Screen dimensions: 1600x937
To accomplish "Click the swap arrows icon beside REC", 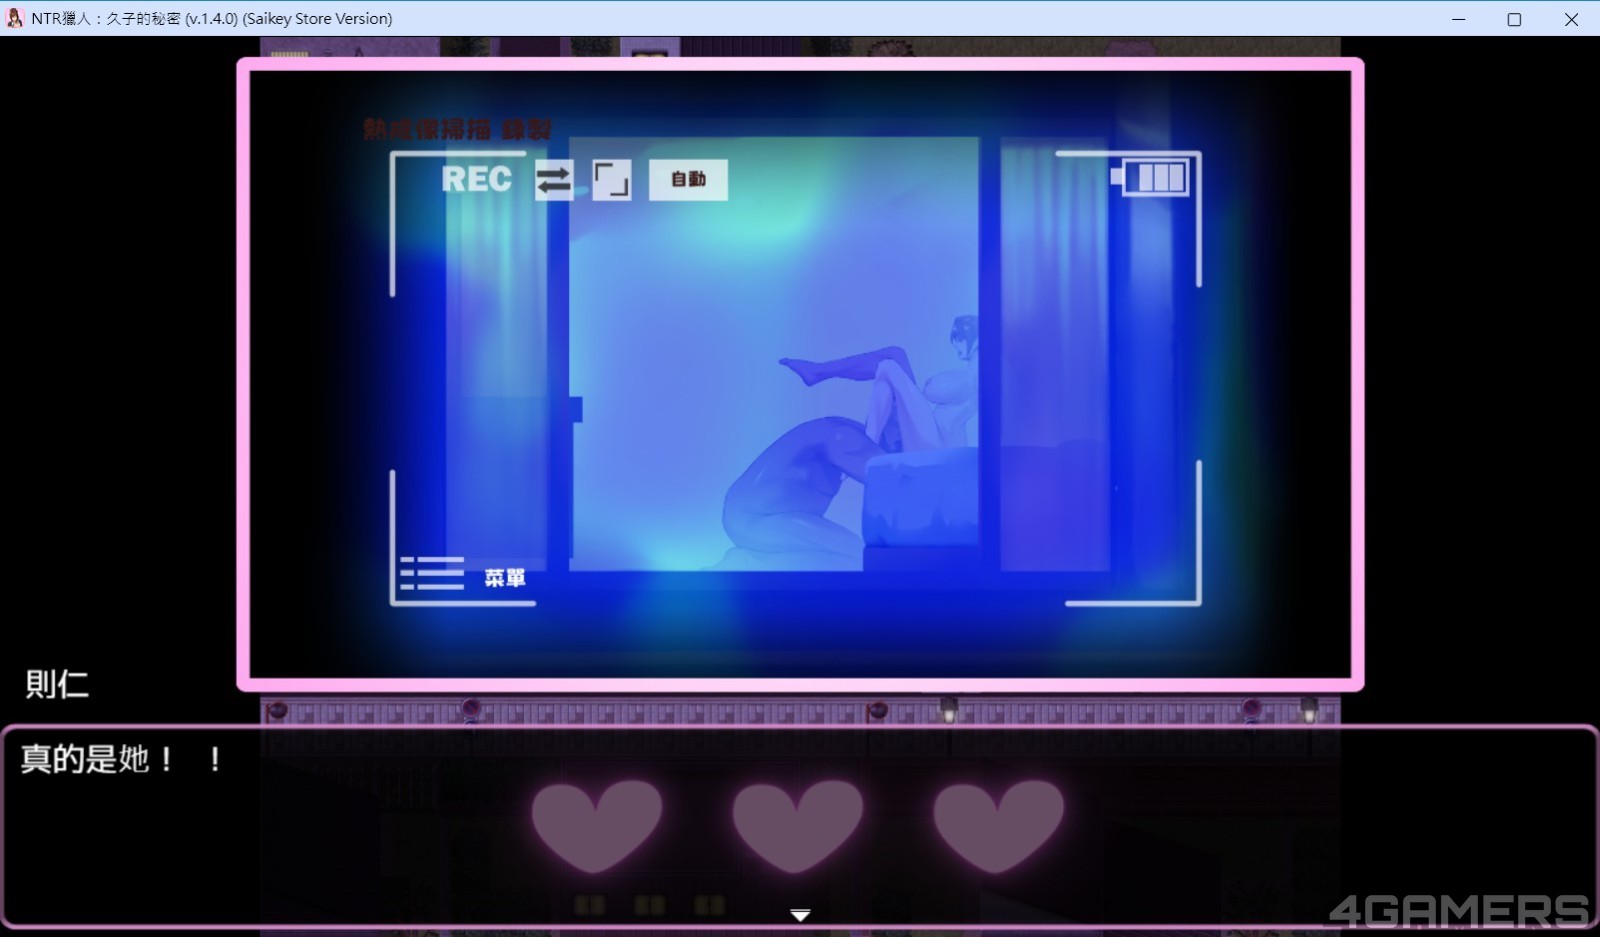I will pos(553,180).
